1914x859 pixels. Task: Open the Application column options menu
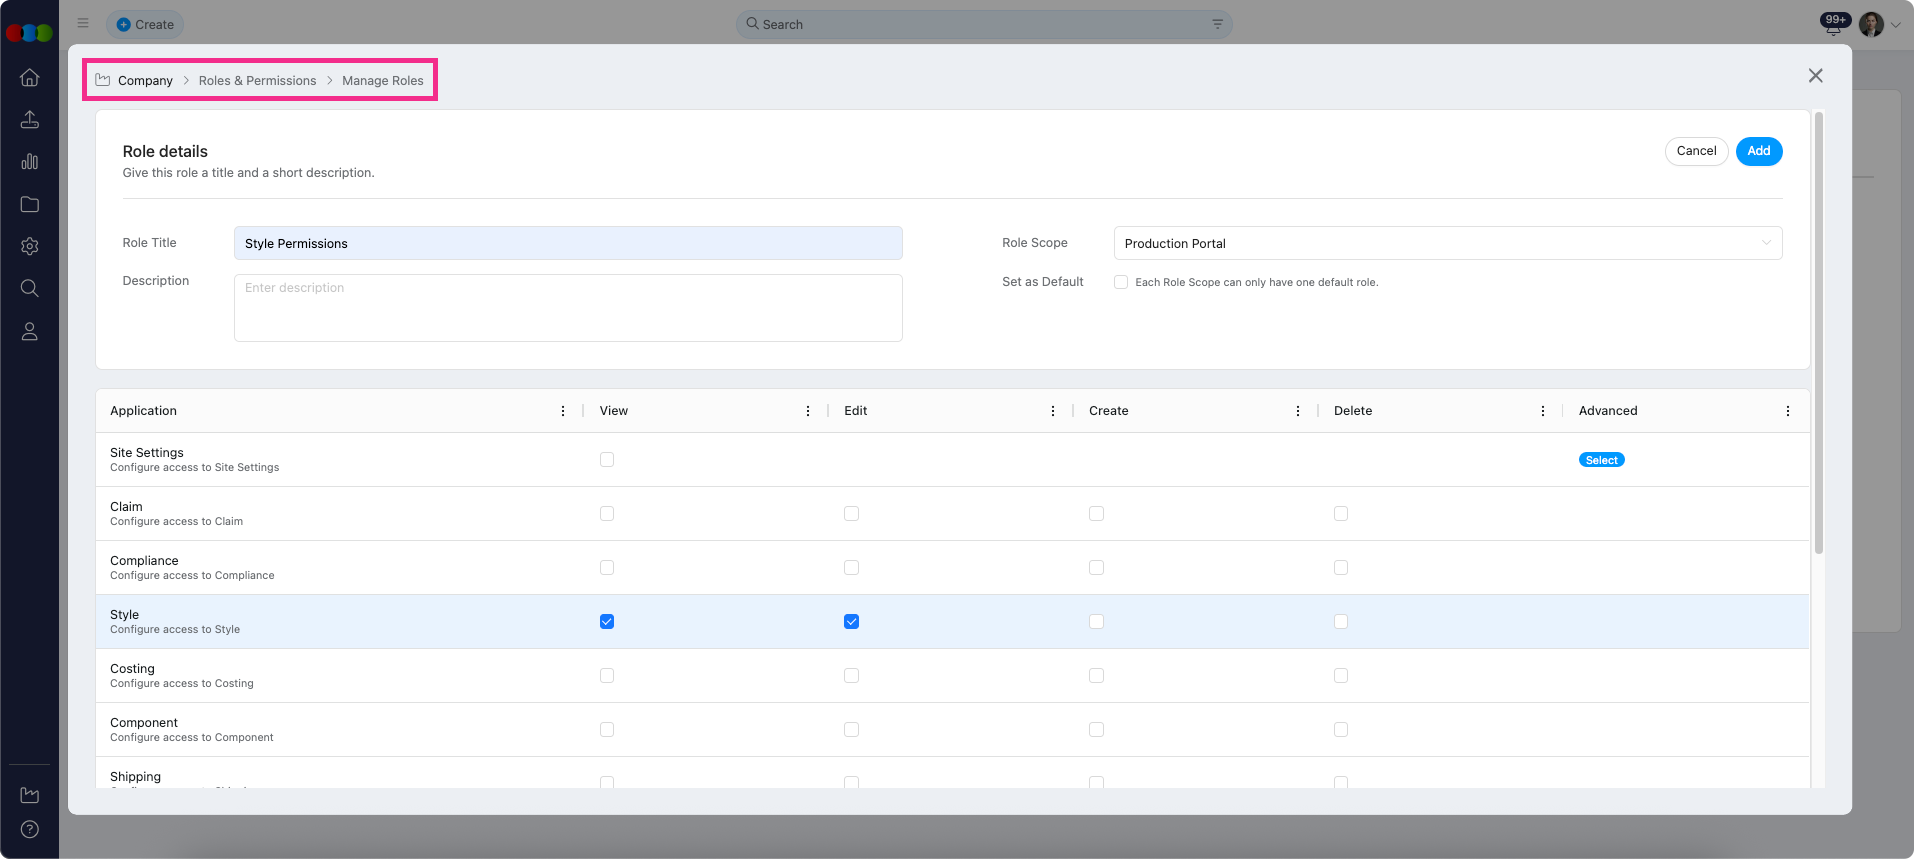point(563,411)
